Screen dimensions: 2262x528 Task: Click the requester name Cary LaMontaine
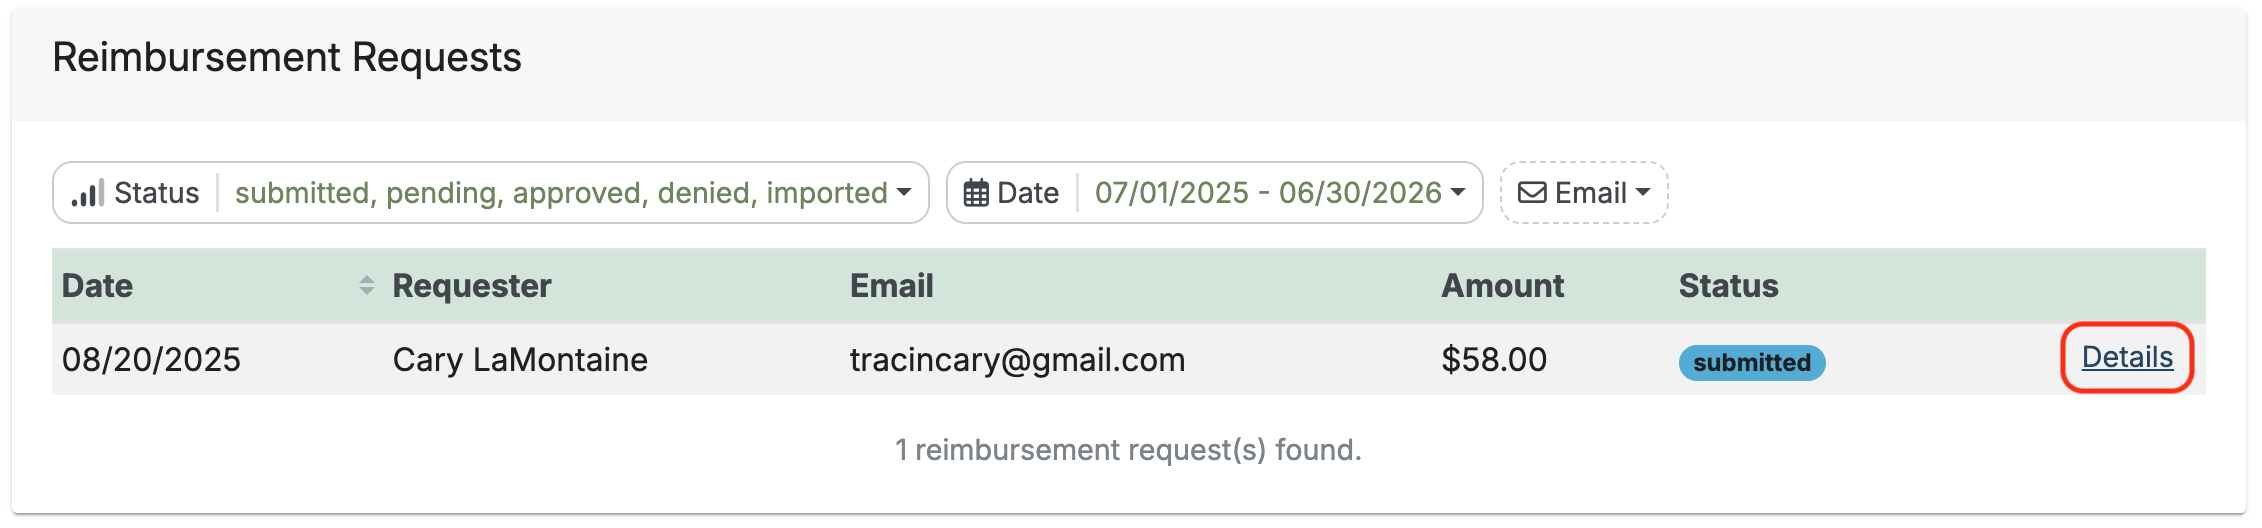520,360
